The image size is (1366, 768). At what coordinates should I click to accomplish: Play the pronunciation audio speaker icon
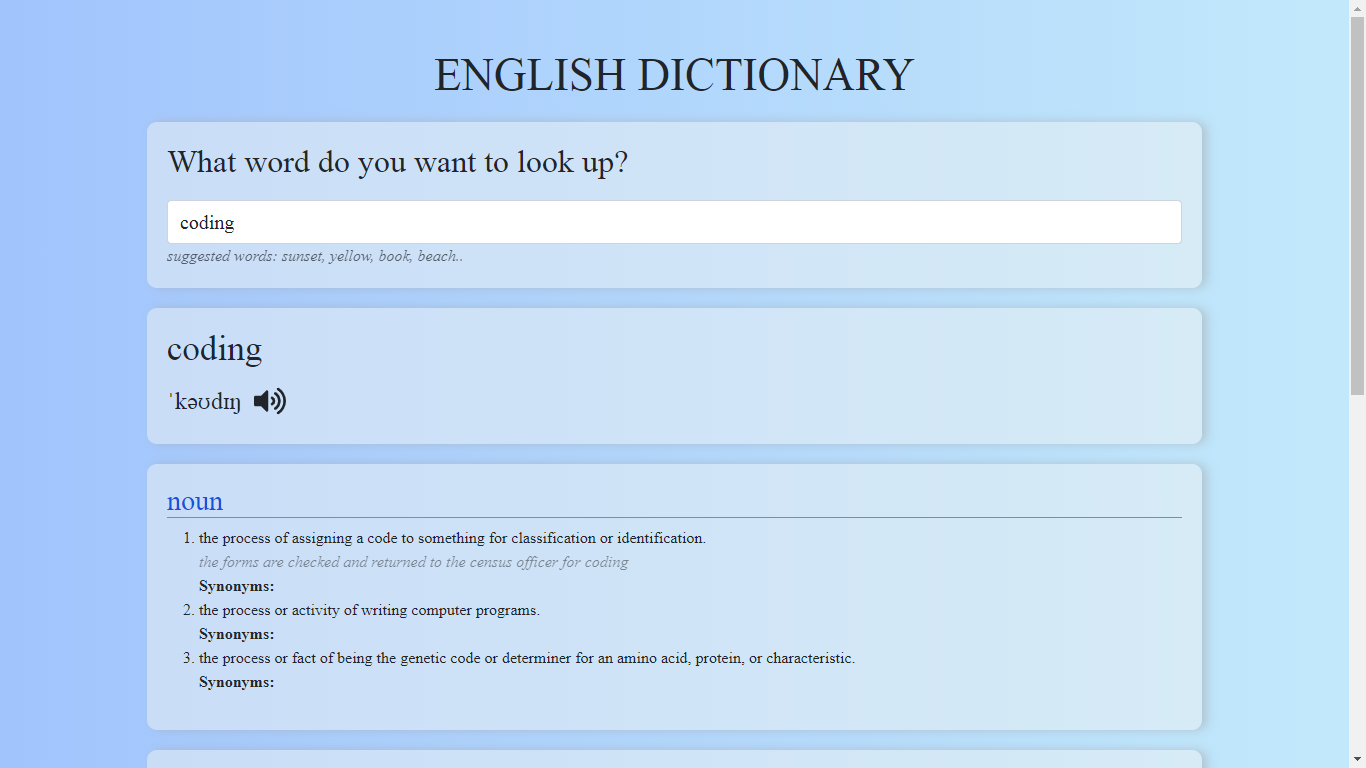point(269,401)
